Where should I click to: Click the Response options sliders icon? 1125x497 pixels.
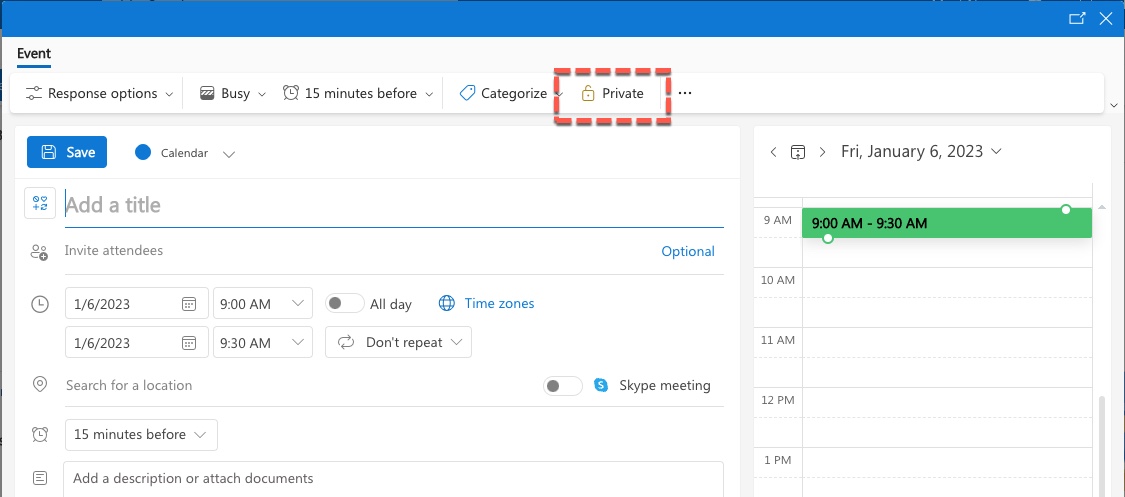coord(34,93)
